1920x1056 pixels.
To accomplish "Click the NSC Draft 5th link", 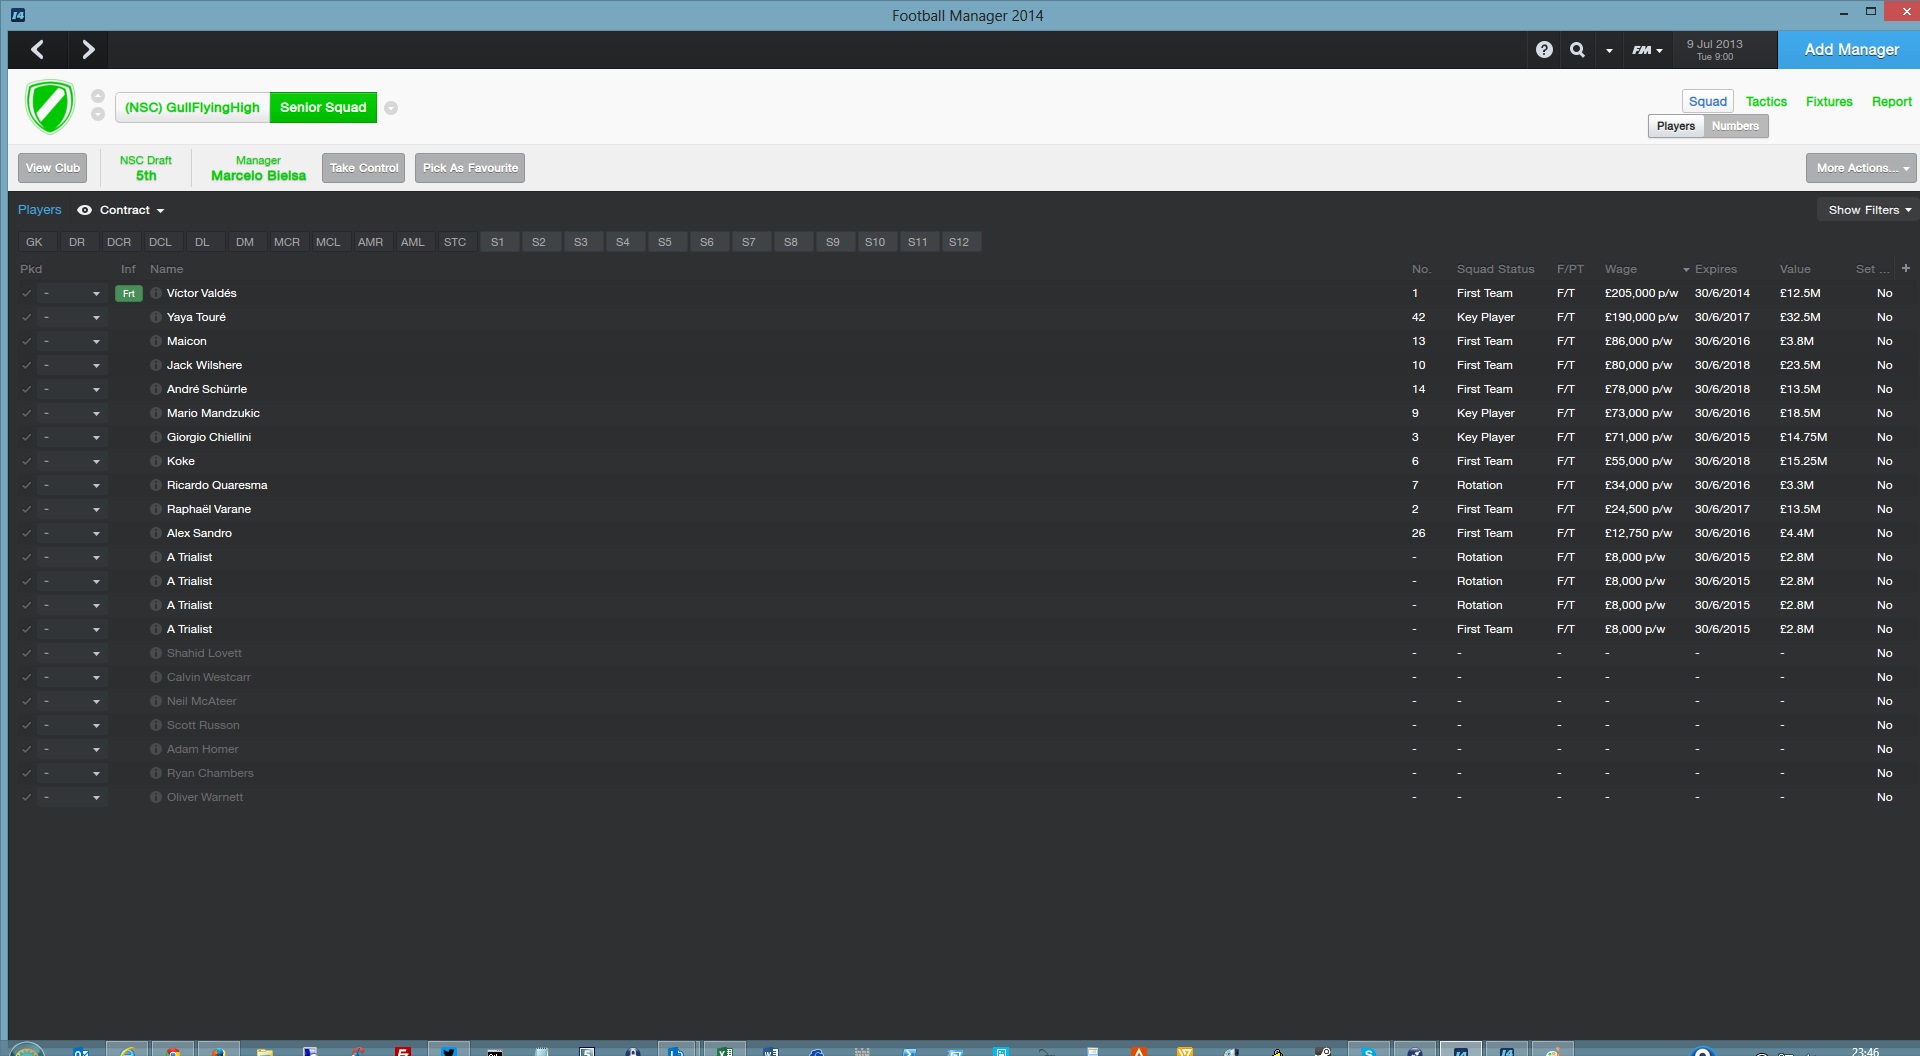I will click(146, 168).
